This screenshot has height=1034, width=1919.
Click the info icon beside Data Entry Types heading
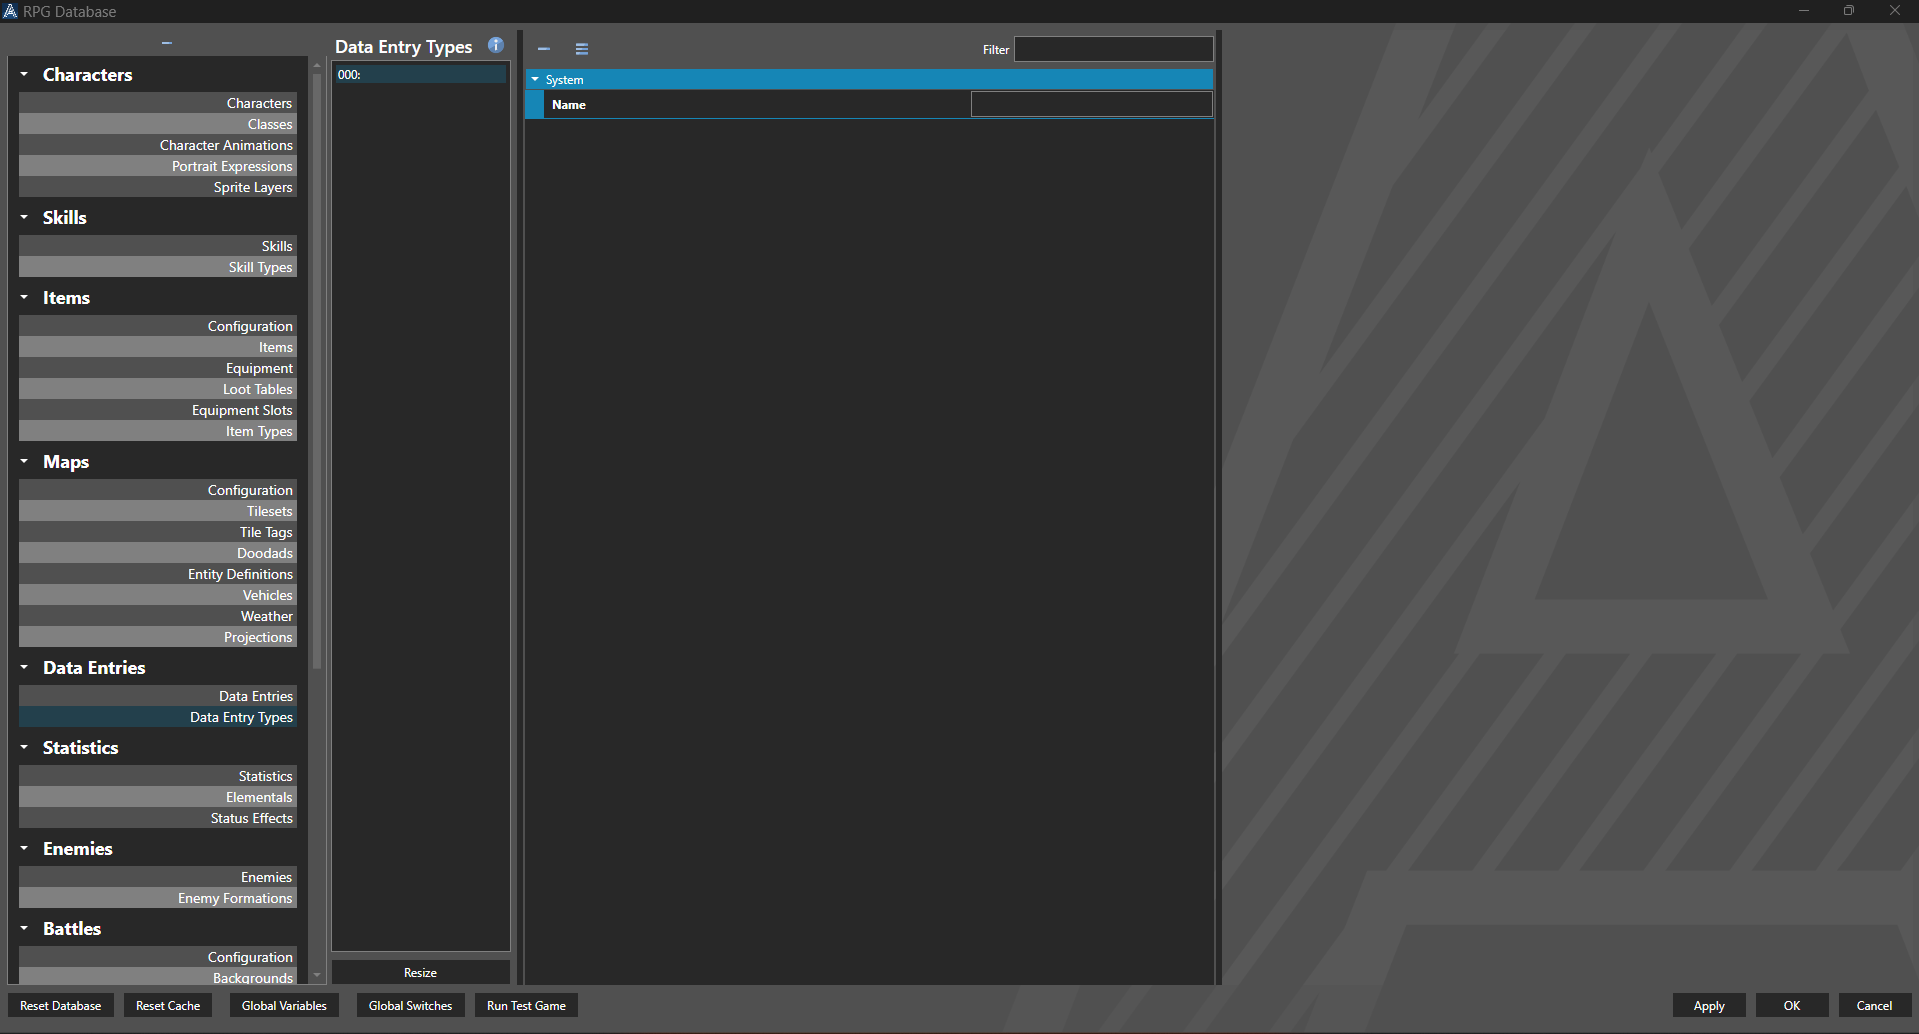tap(495, 45)
